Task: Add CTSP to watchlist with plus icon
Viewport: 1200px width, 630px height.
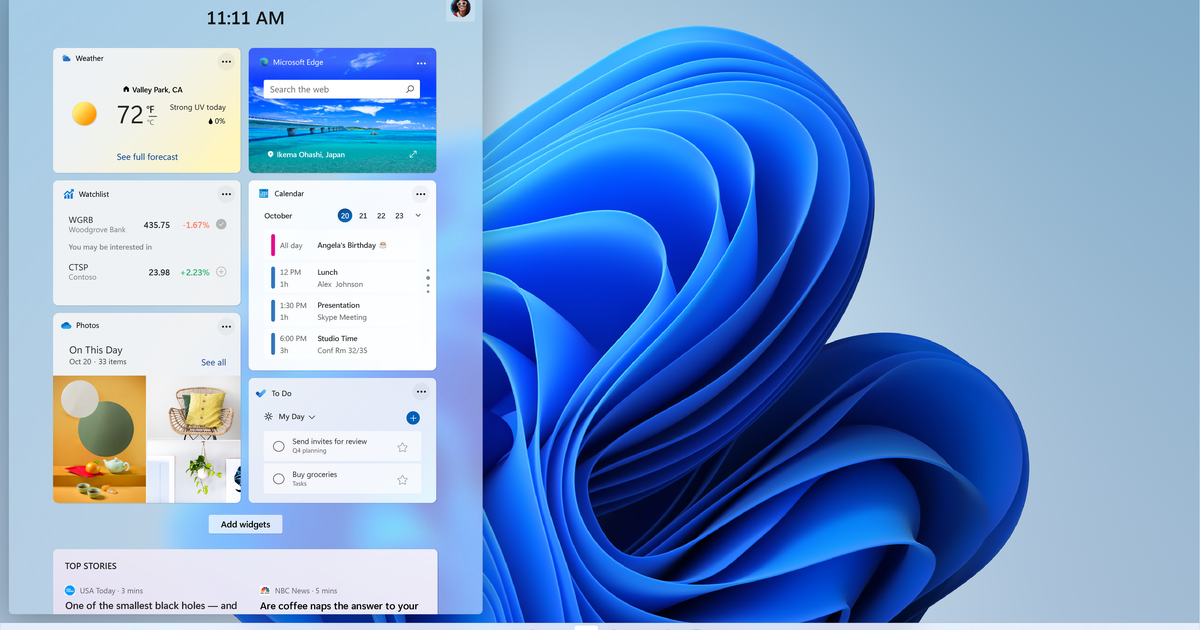Action: click(221, 272)
